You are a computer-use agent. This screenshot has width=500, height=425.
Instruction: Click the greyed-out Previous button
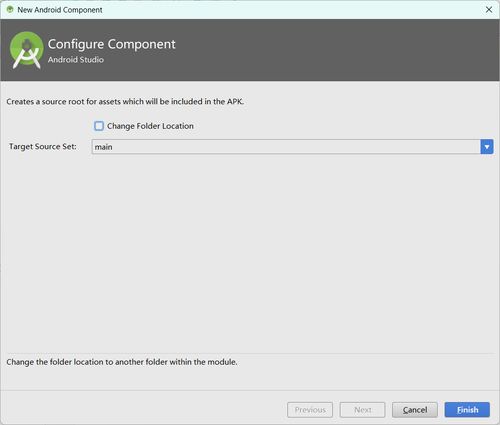[310, 410]
